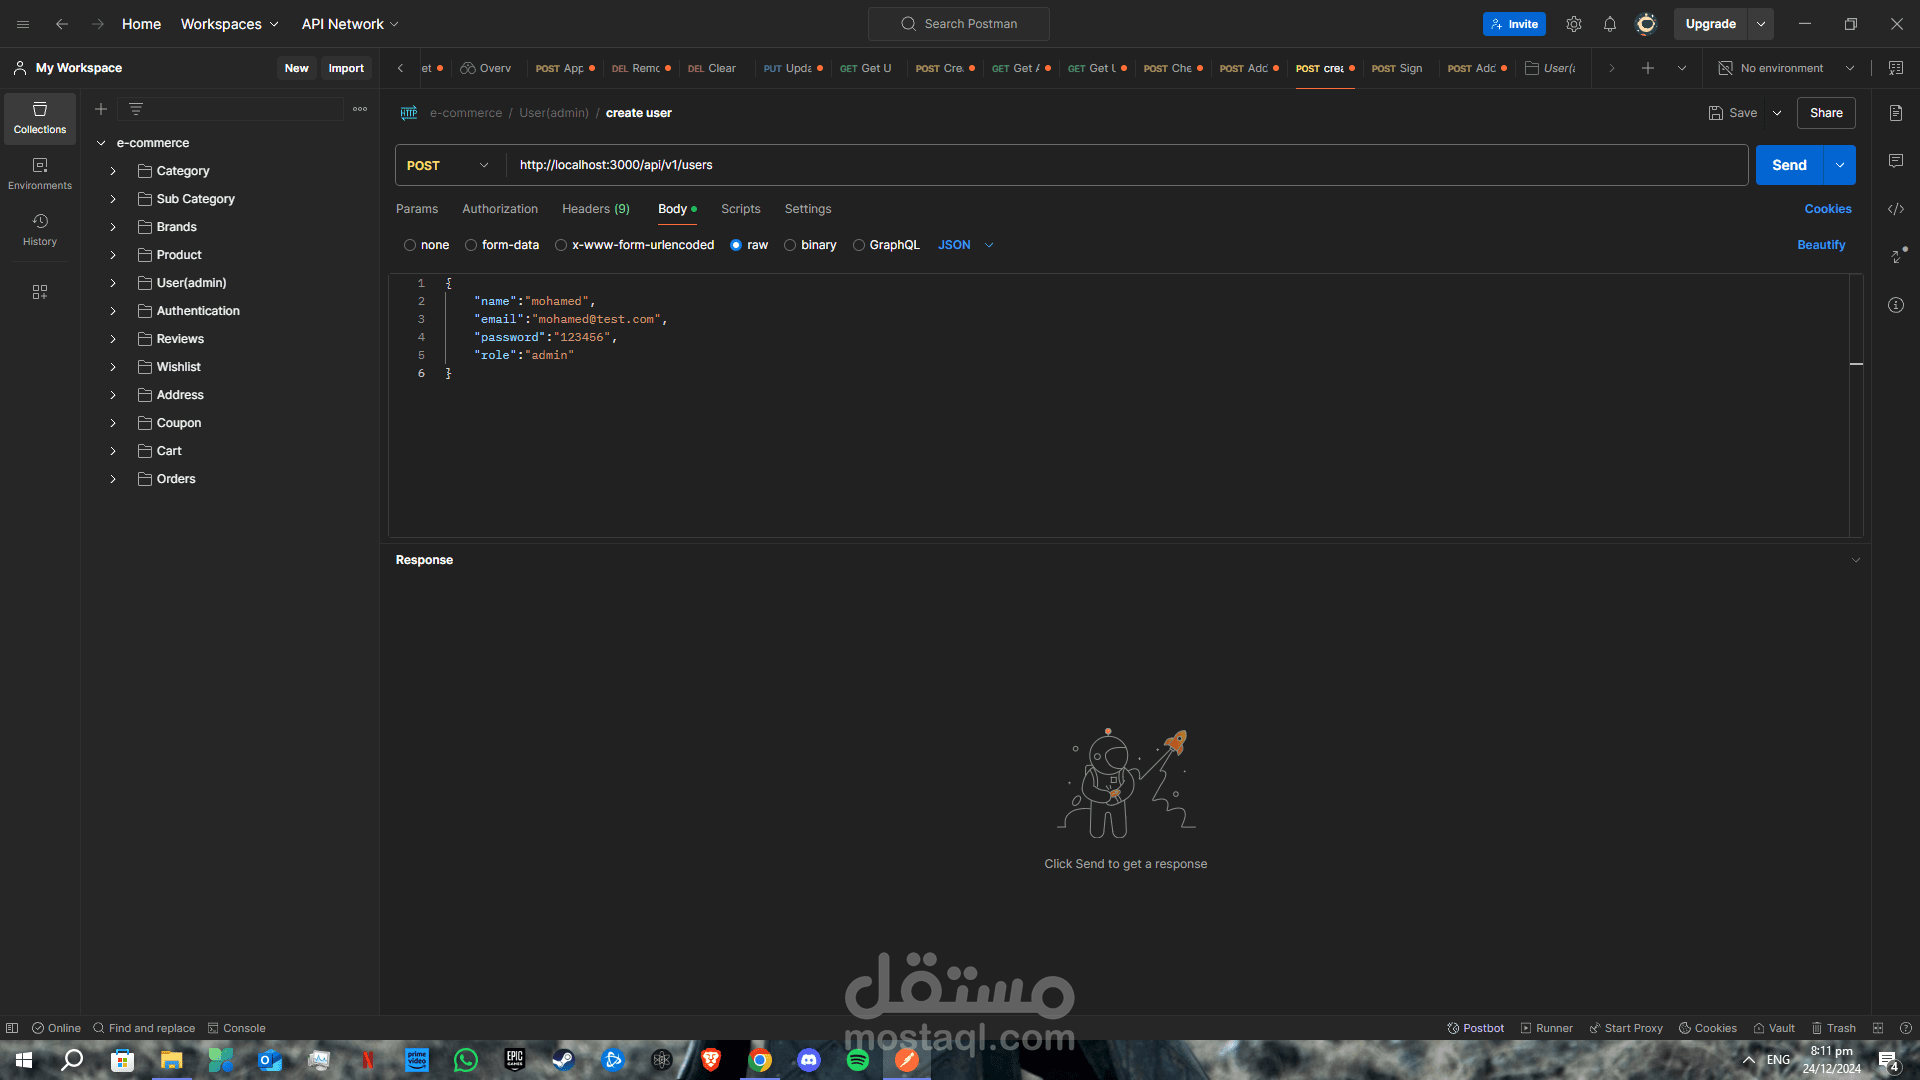Open the code snippet icon on right sidebar
Viewport: 1920px width, 1080px height.
click(1896, 209)
